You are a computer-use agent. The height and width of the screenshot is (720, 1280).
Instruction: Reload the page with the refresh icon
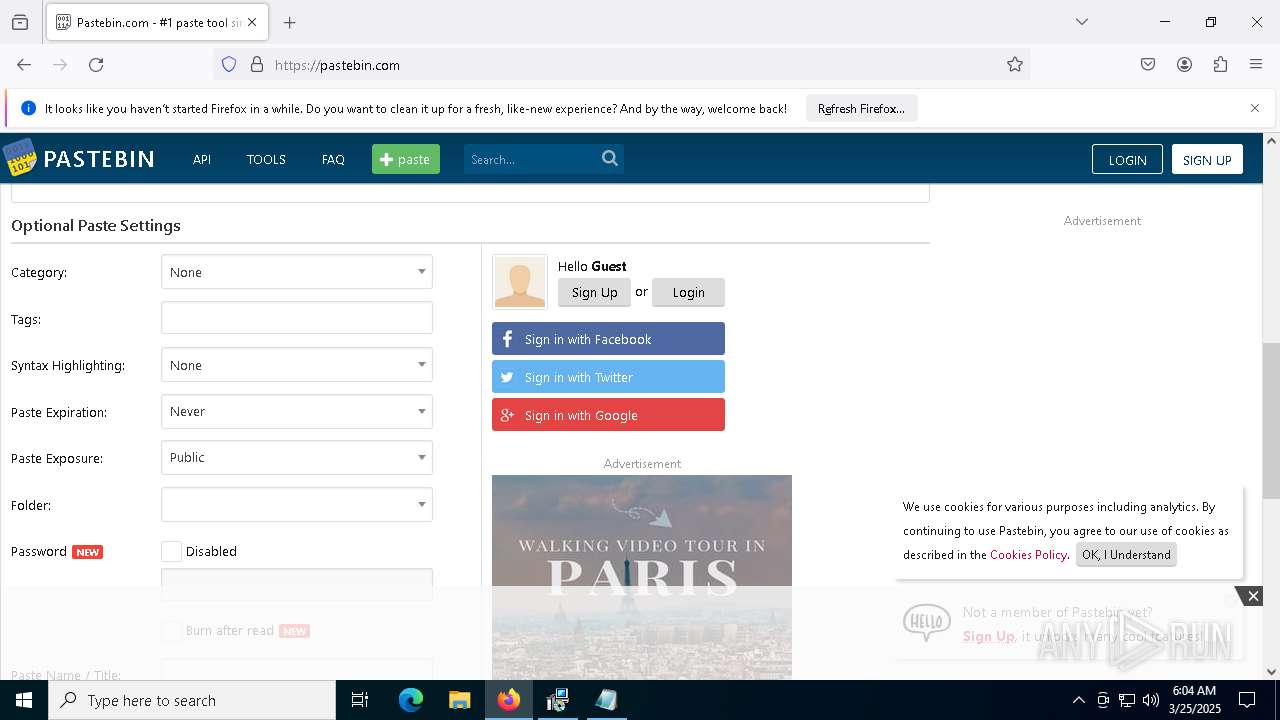click(96, 65)
